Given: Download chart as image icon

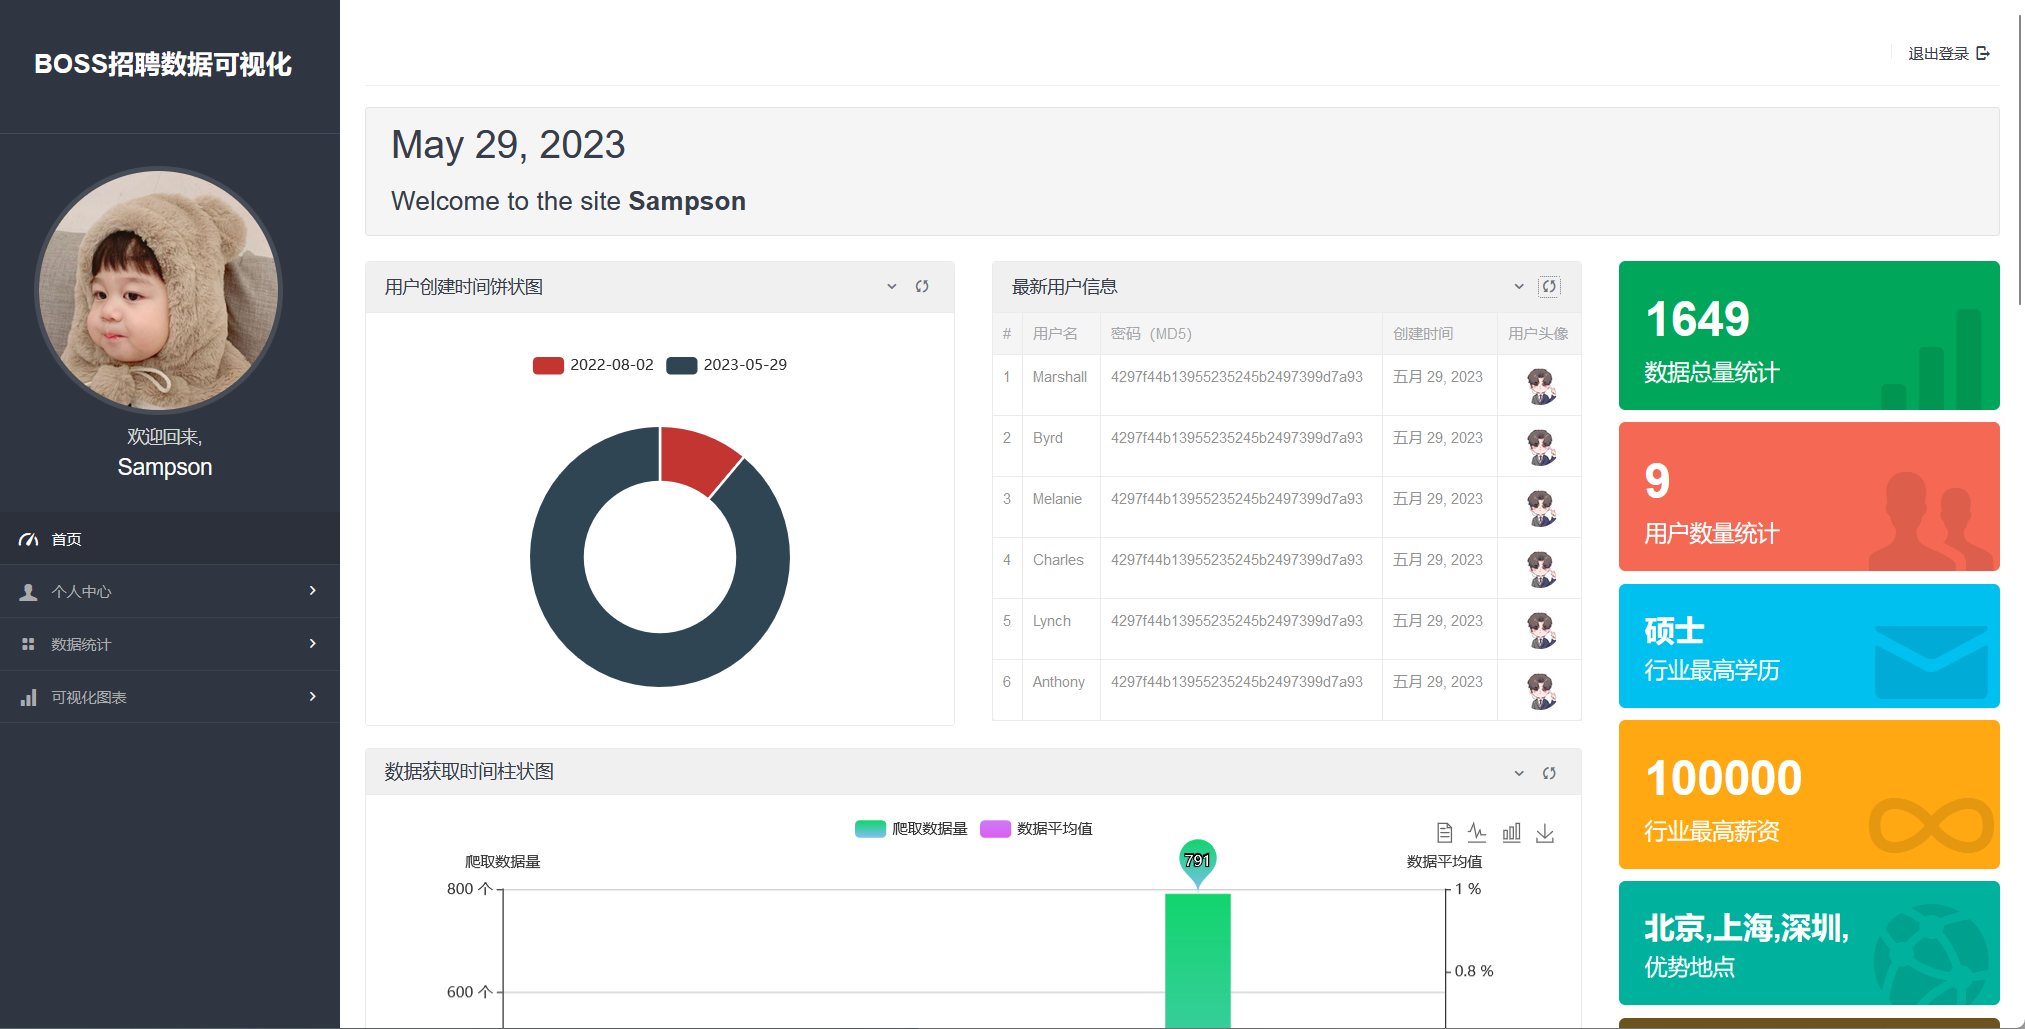Looking at the screenshot, I should (x=1545, y=832).
